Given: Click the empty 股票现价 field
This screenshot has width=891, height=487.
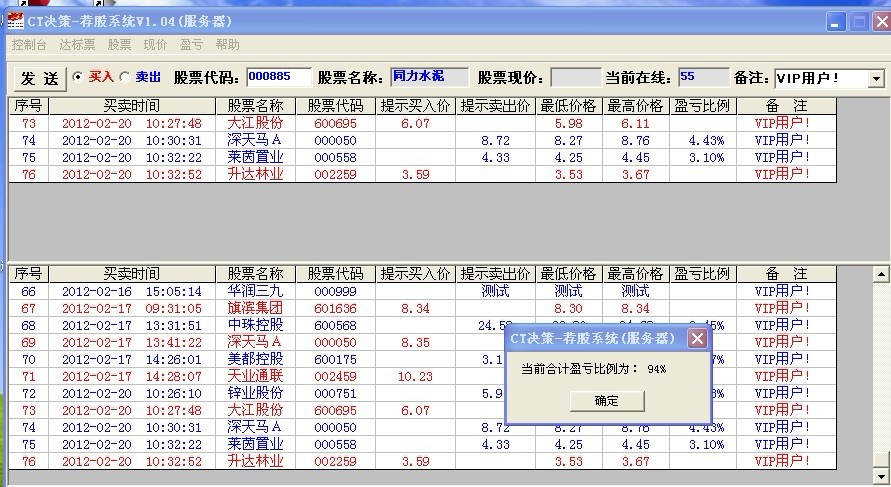Looking at the screenshot, I should [x=576, y=77].
